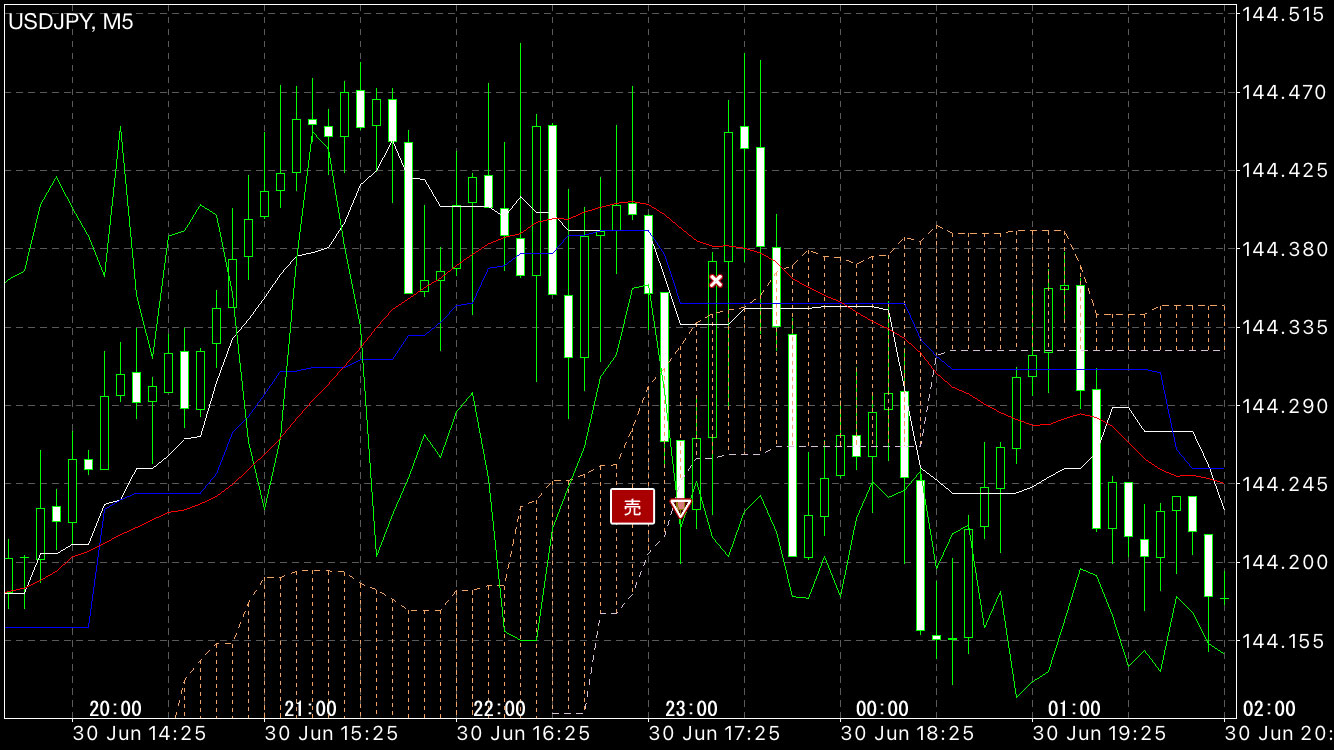Screen dimensions: 1334x750
Task: Click the white X close position marker
Action: coord(716,280)
